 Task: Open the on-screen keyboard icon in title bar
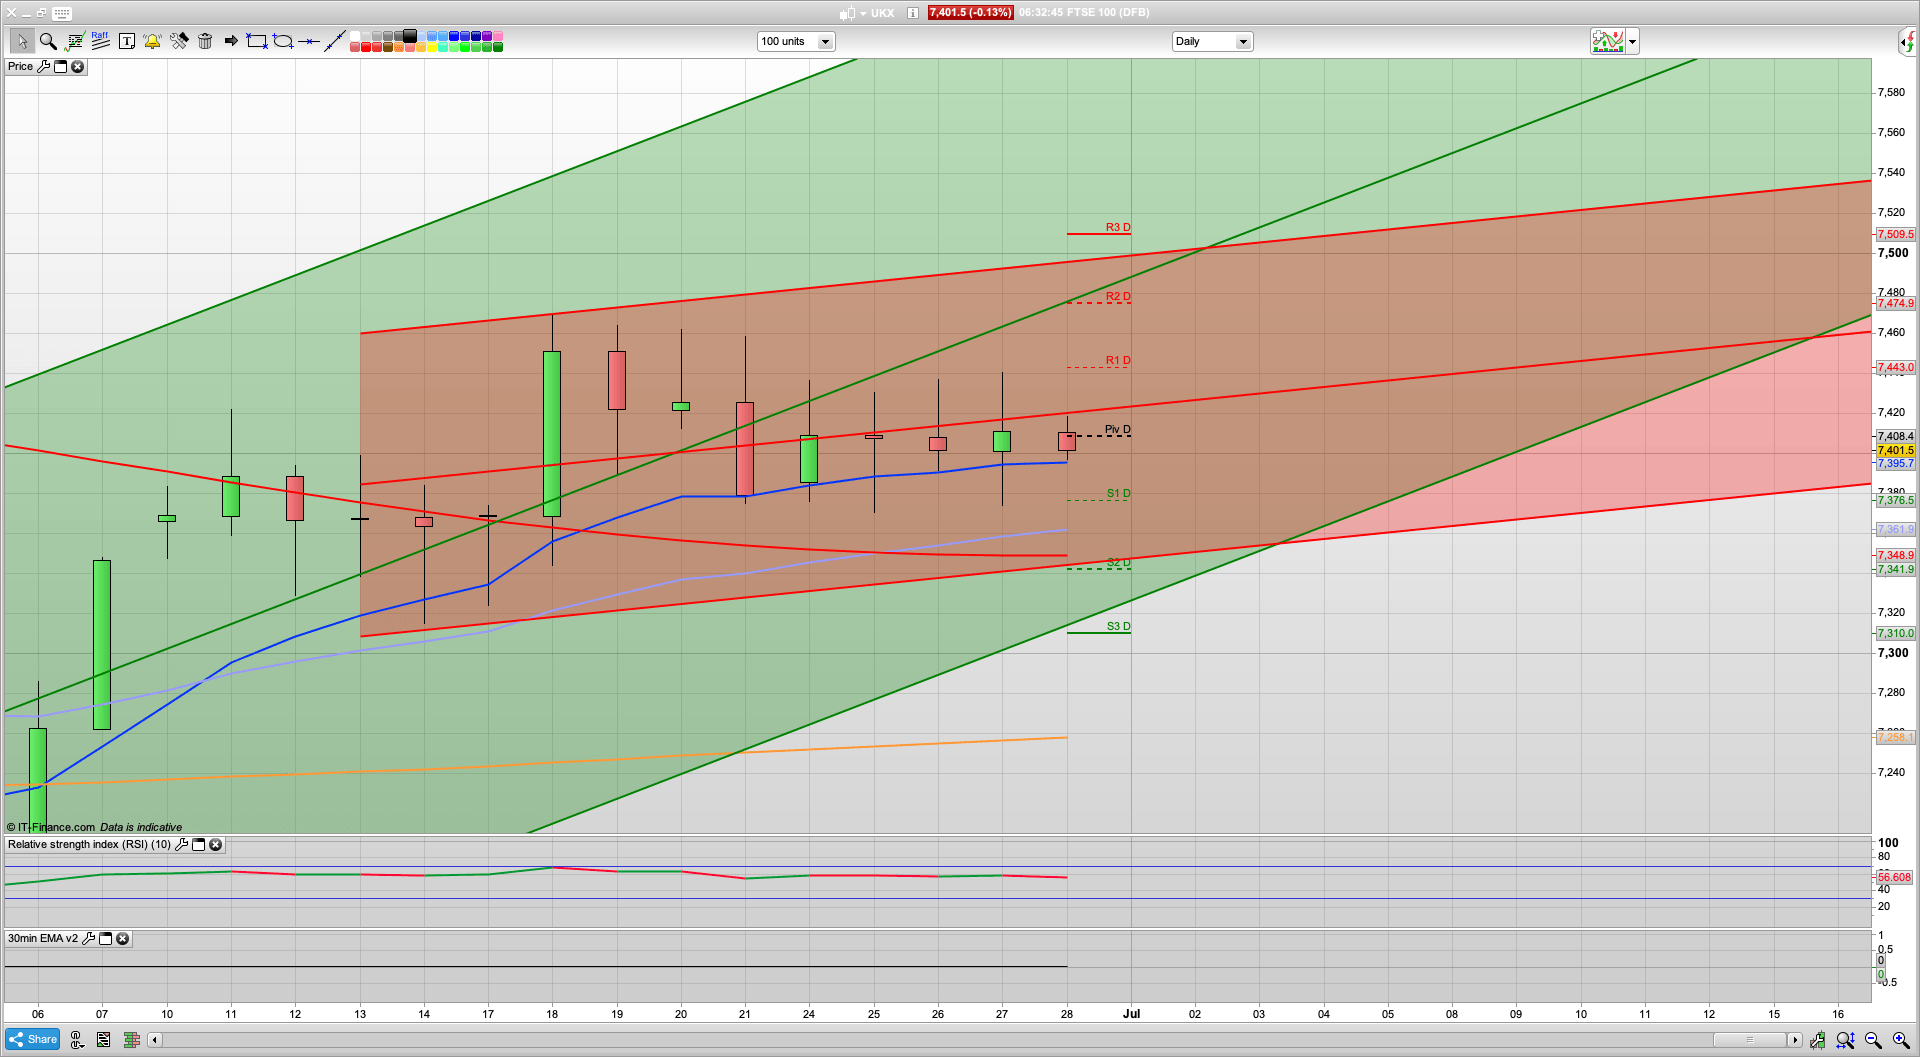click(x=62, y=13)
